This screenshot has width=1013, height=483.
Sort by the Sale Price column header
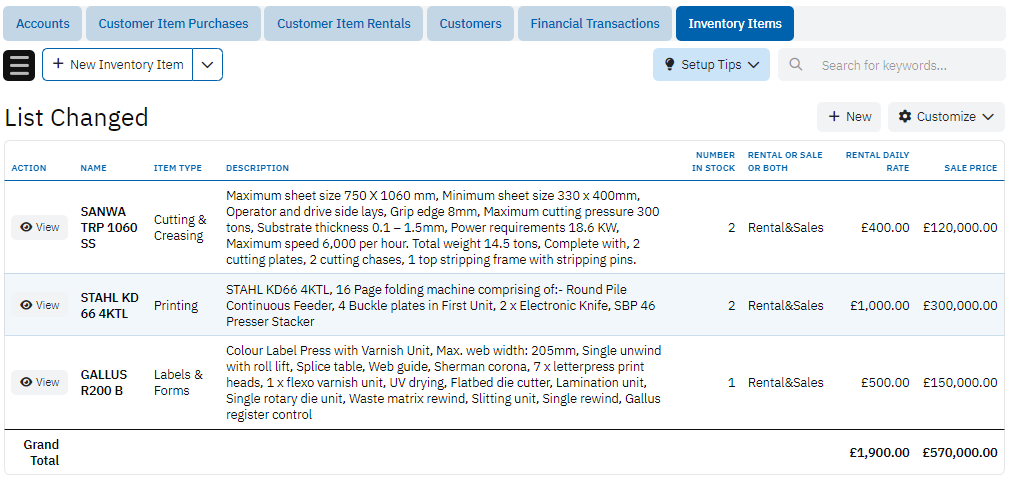point(970,168)
